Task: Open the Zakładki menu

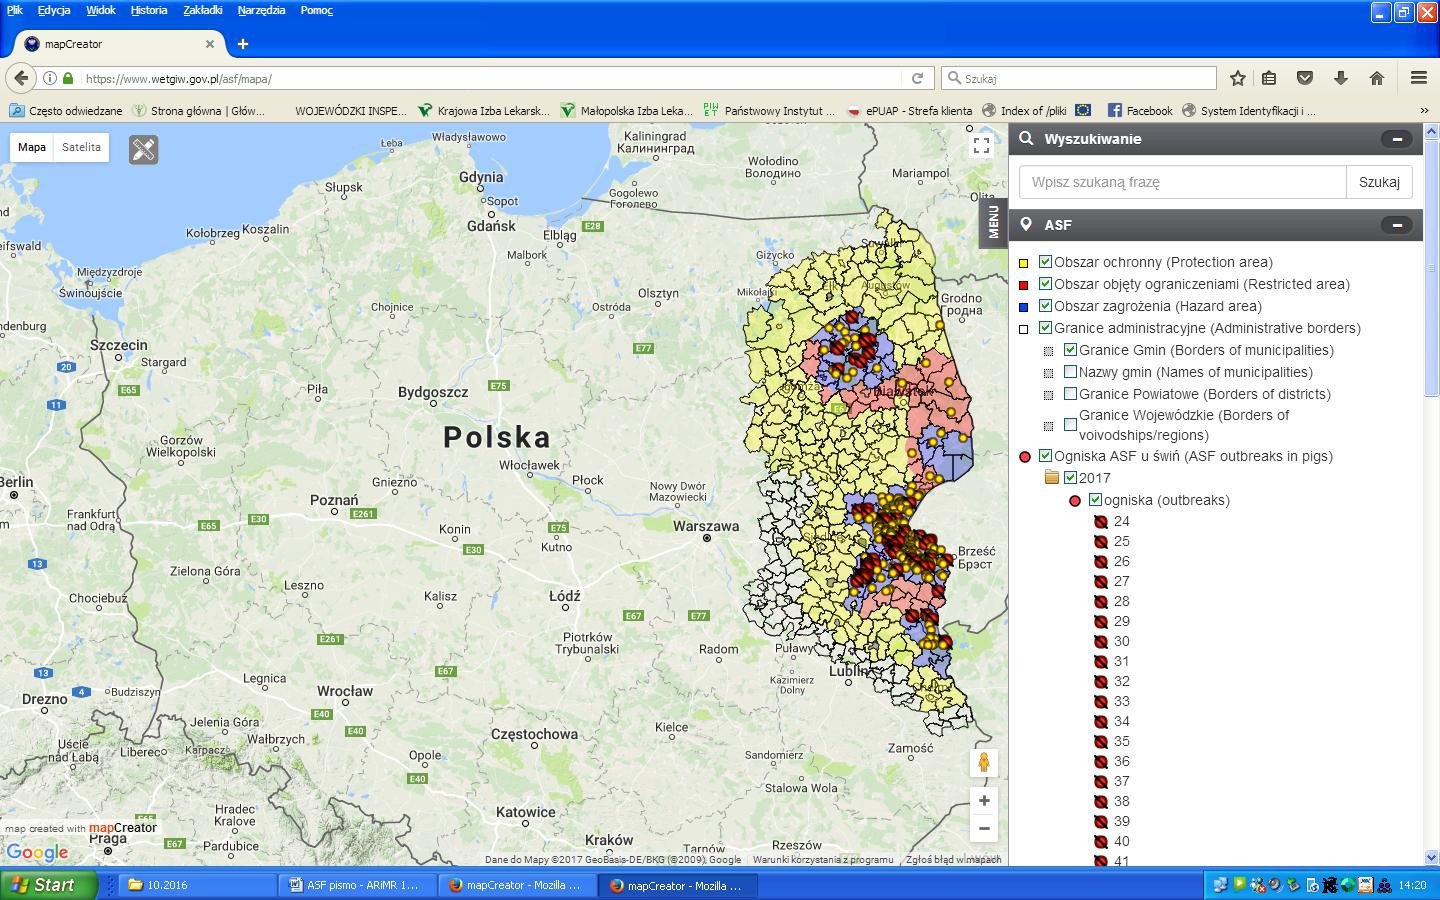Action: tap(203, 10)
